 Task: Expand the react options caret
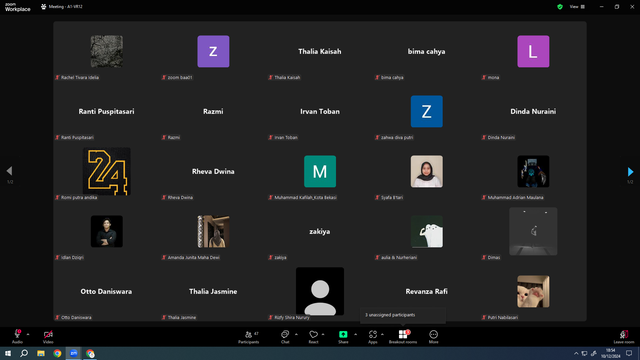click(323, 334)
